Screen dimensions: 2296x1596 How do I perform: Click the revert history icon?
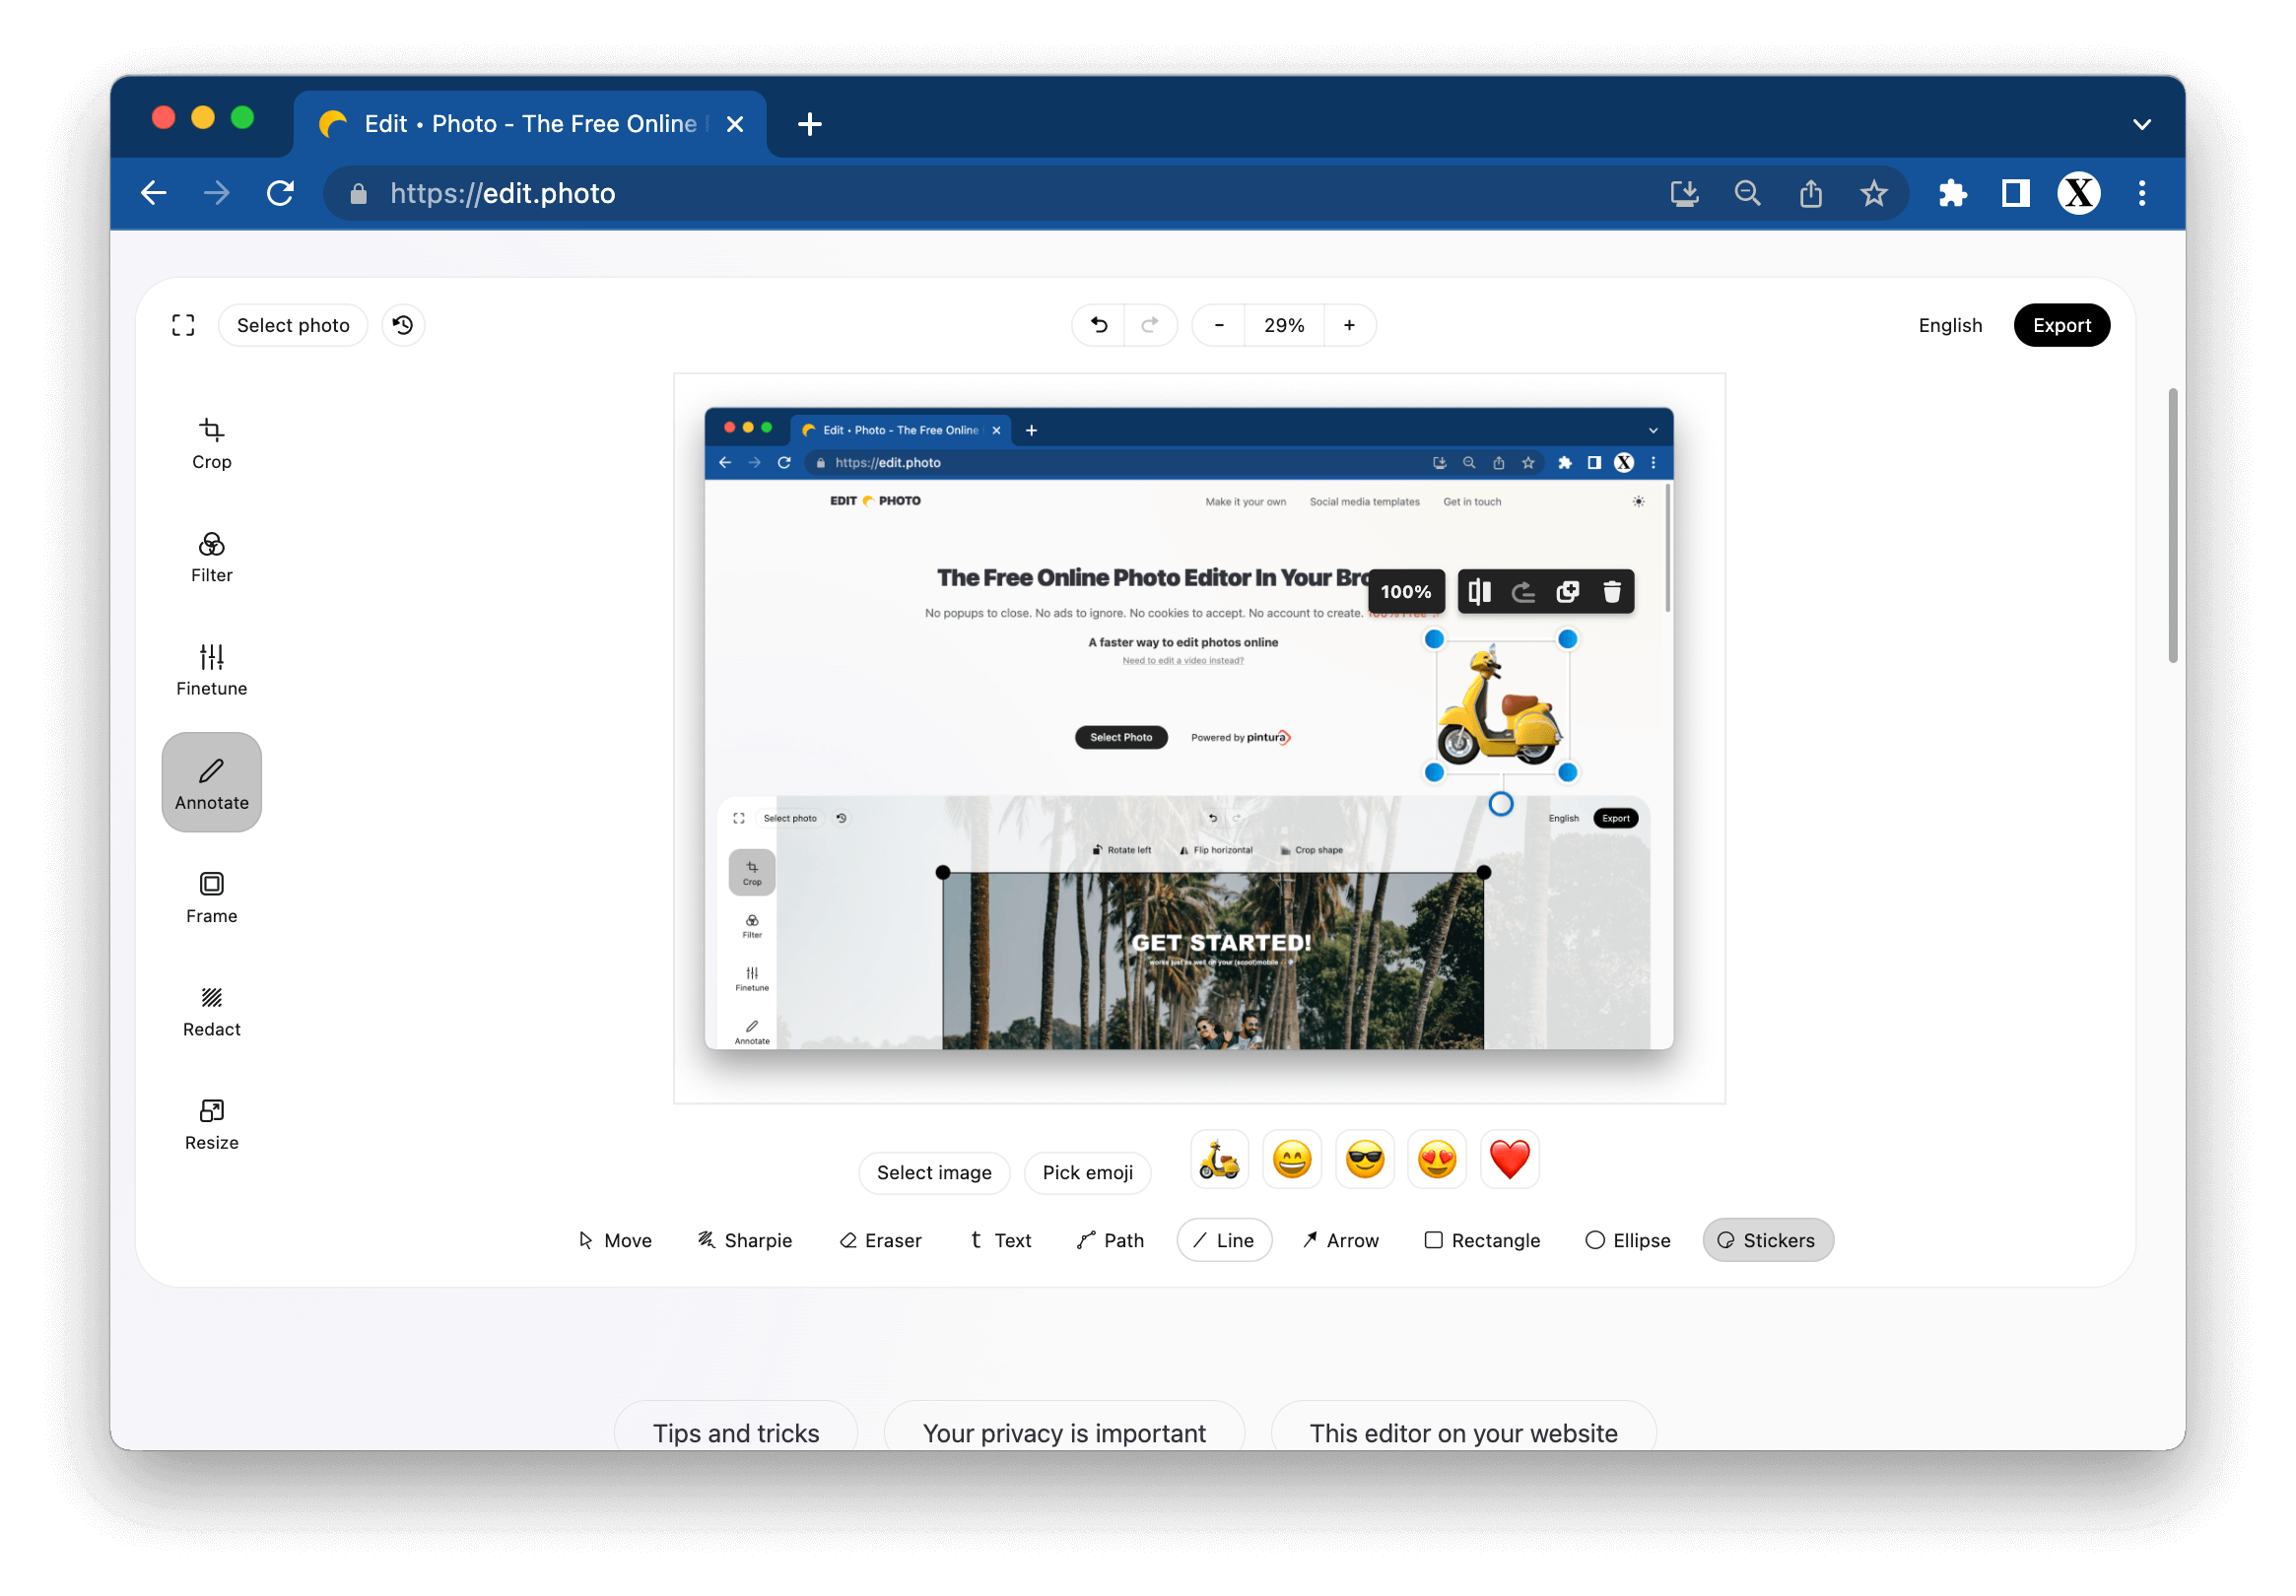[x=403, y=325]
